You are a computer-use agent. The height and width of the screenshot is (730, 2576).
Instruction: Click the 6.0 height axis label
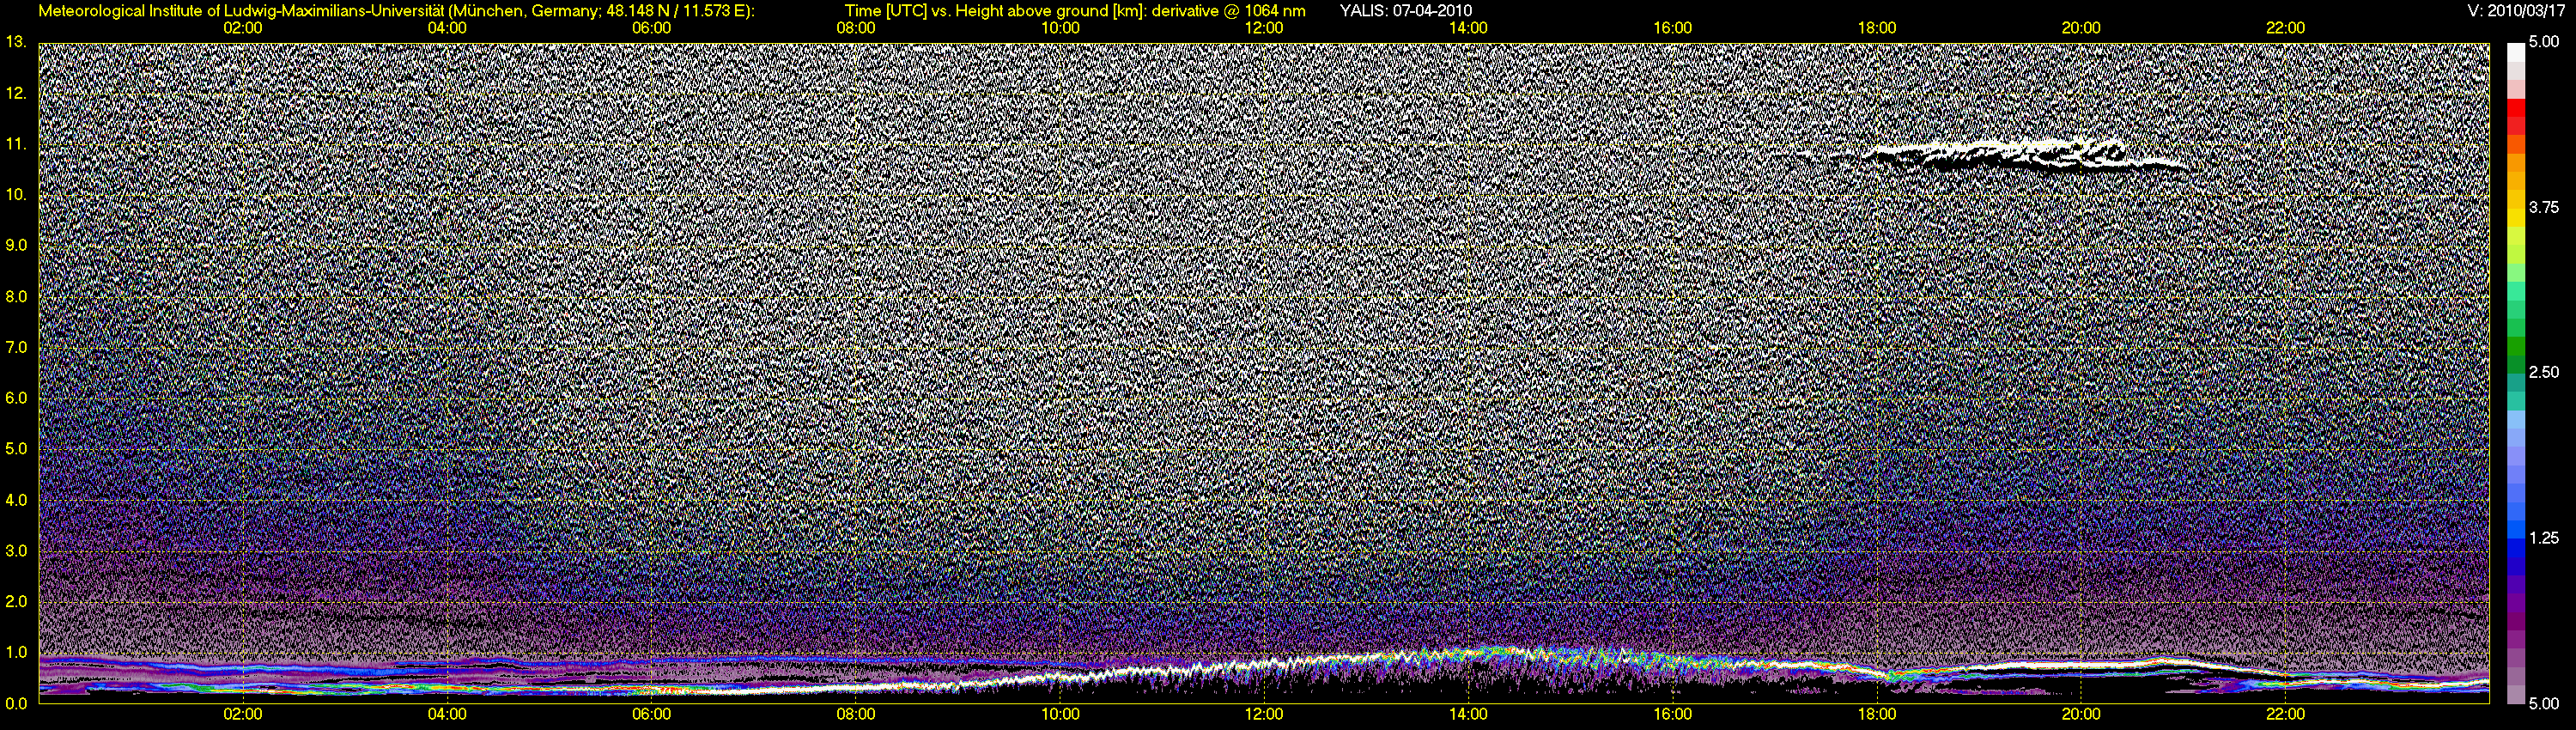tap(16, 398)
